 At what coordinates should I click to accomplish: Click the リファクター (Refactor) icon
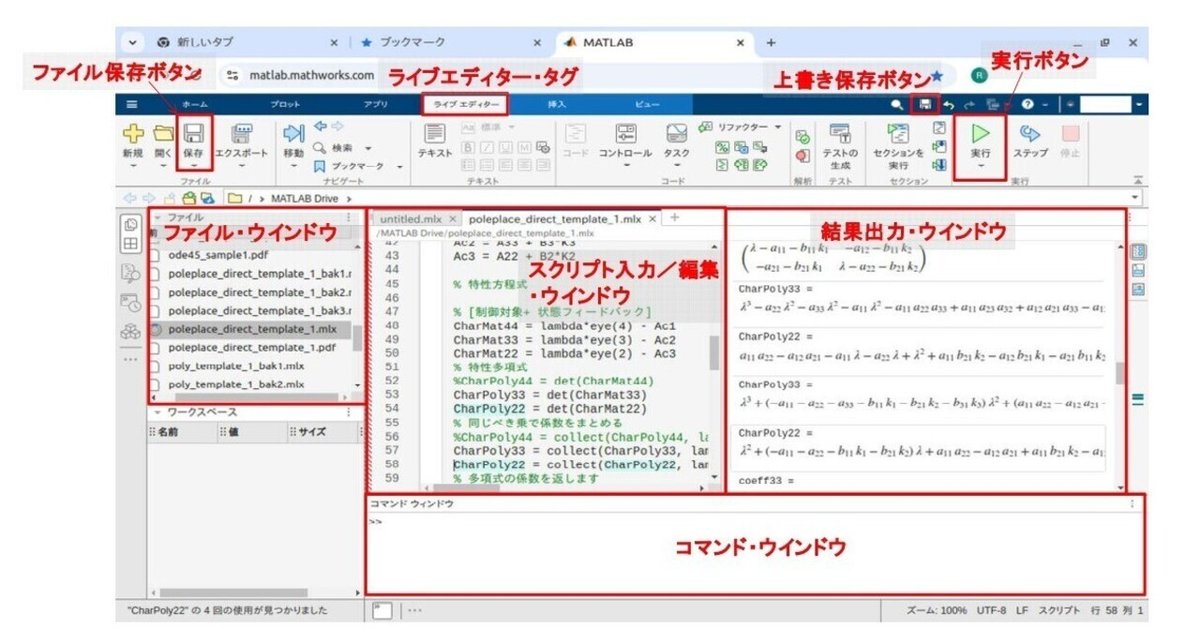click(x=705, y=127)
